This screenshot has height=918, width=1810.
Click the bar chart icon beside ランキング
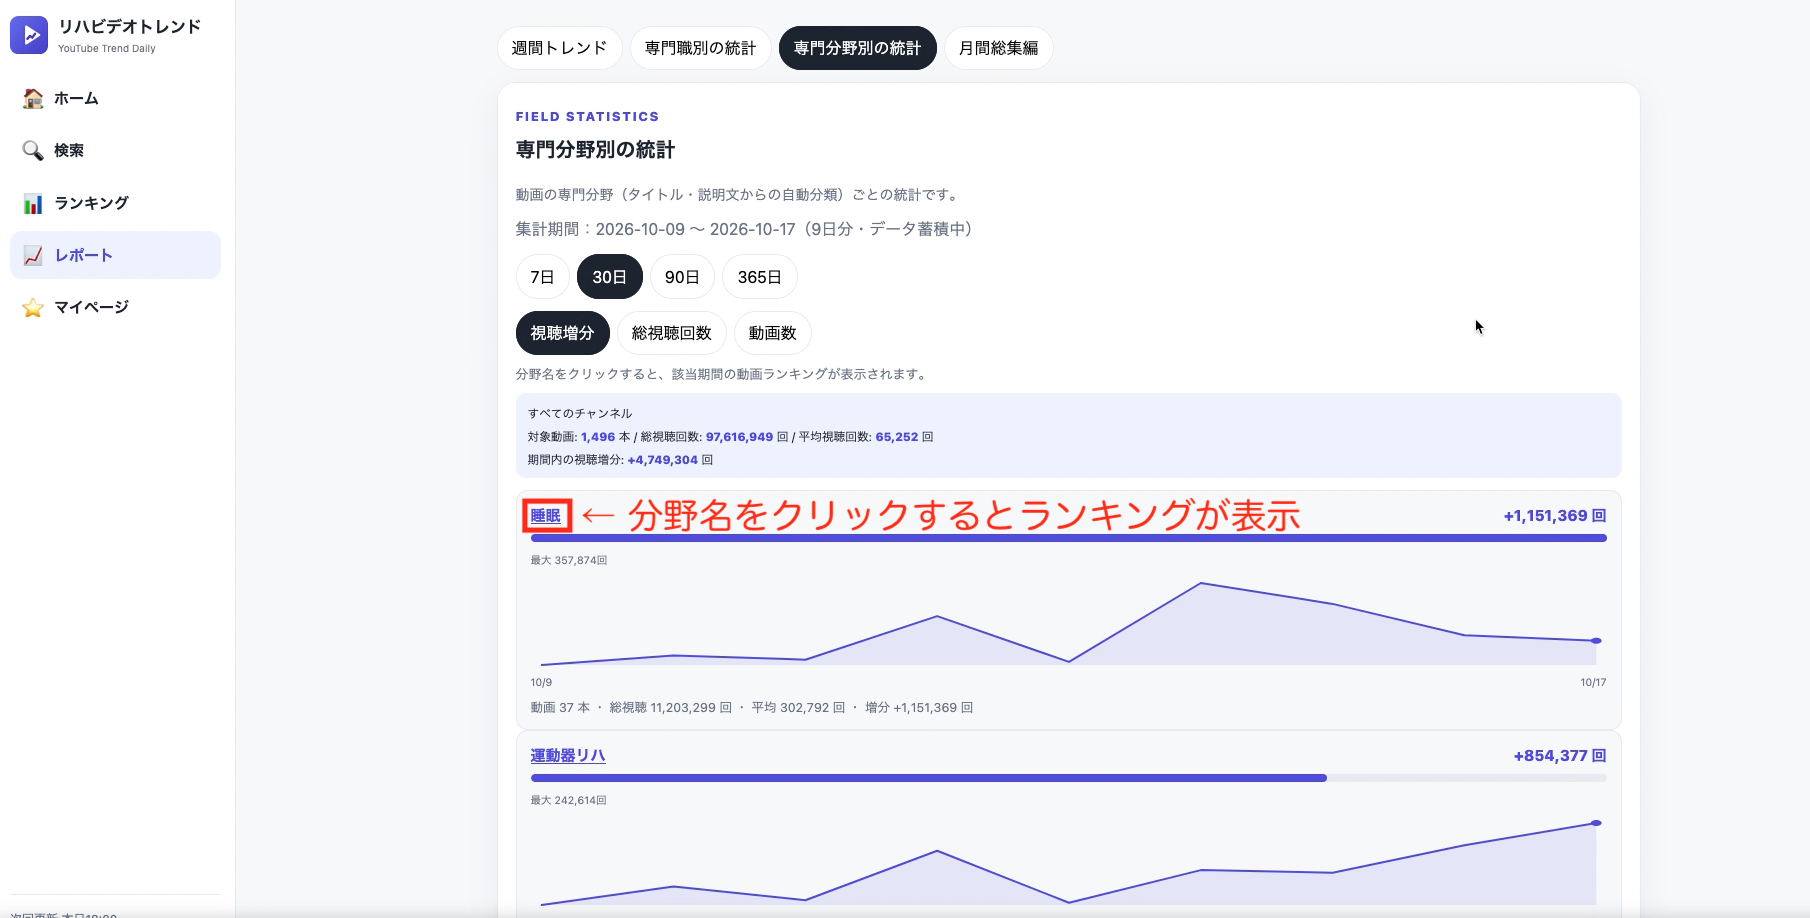click(x=33, y=203)
